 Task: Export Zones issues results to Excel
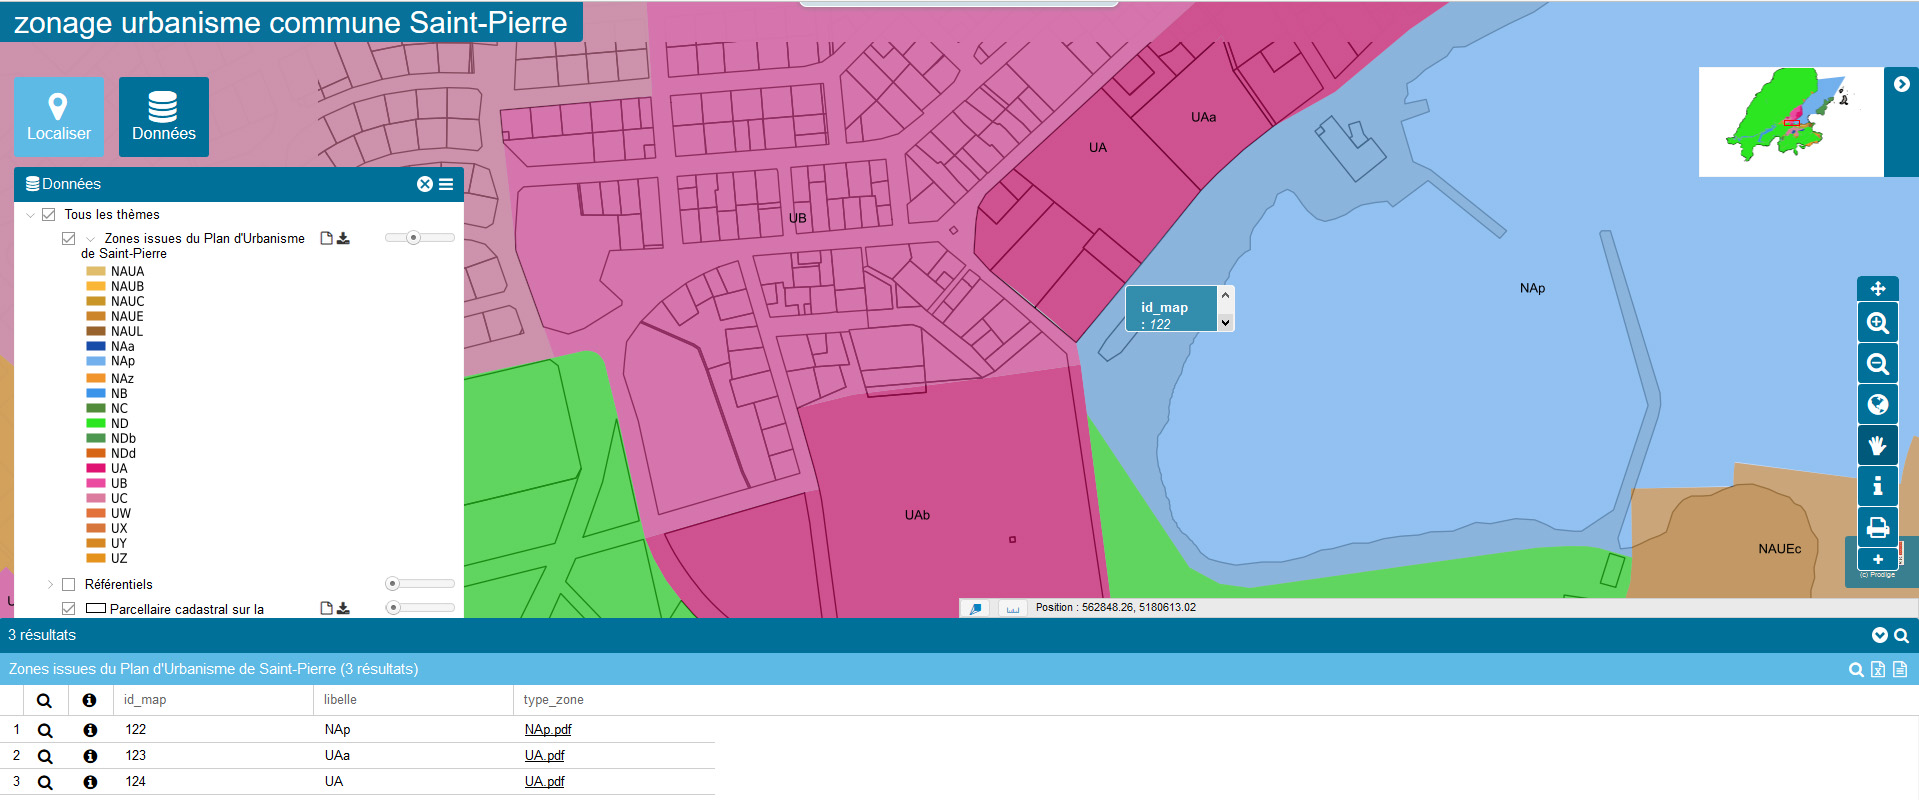point(1878,670)
